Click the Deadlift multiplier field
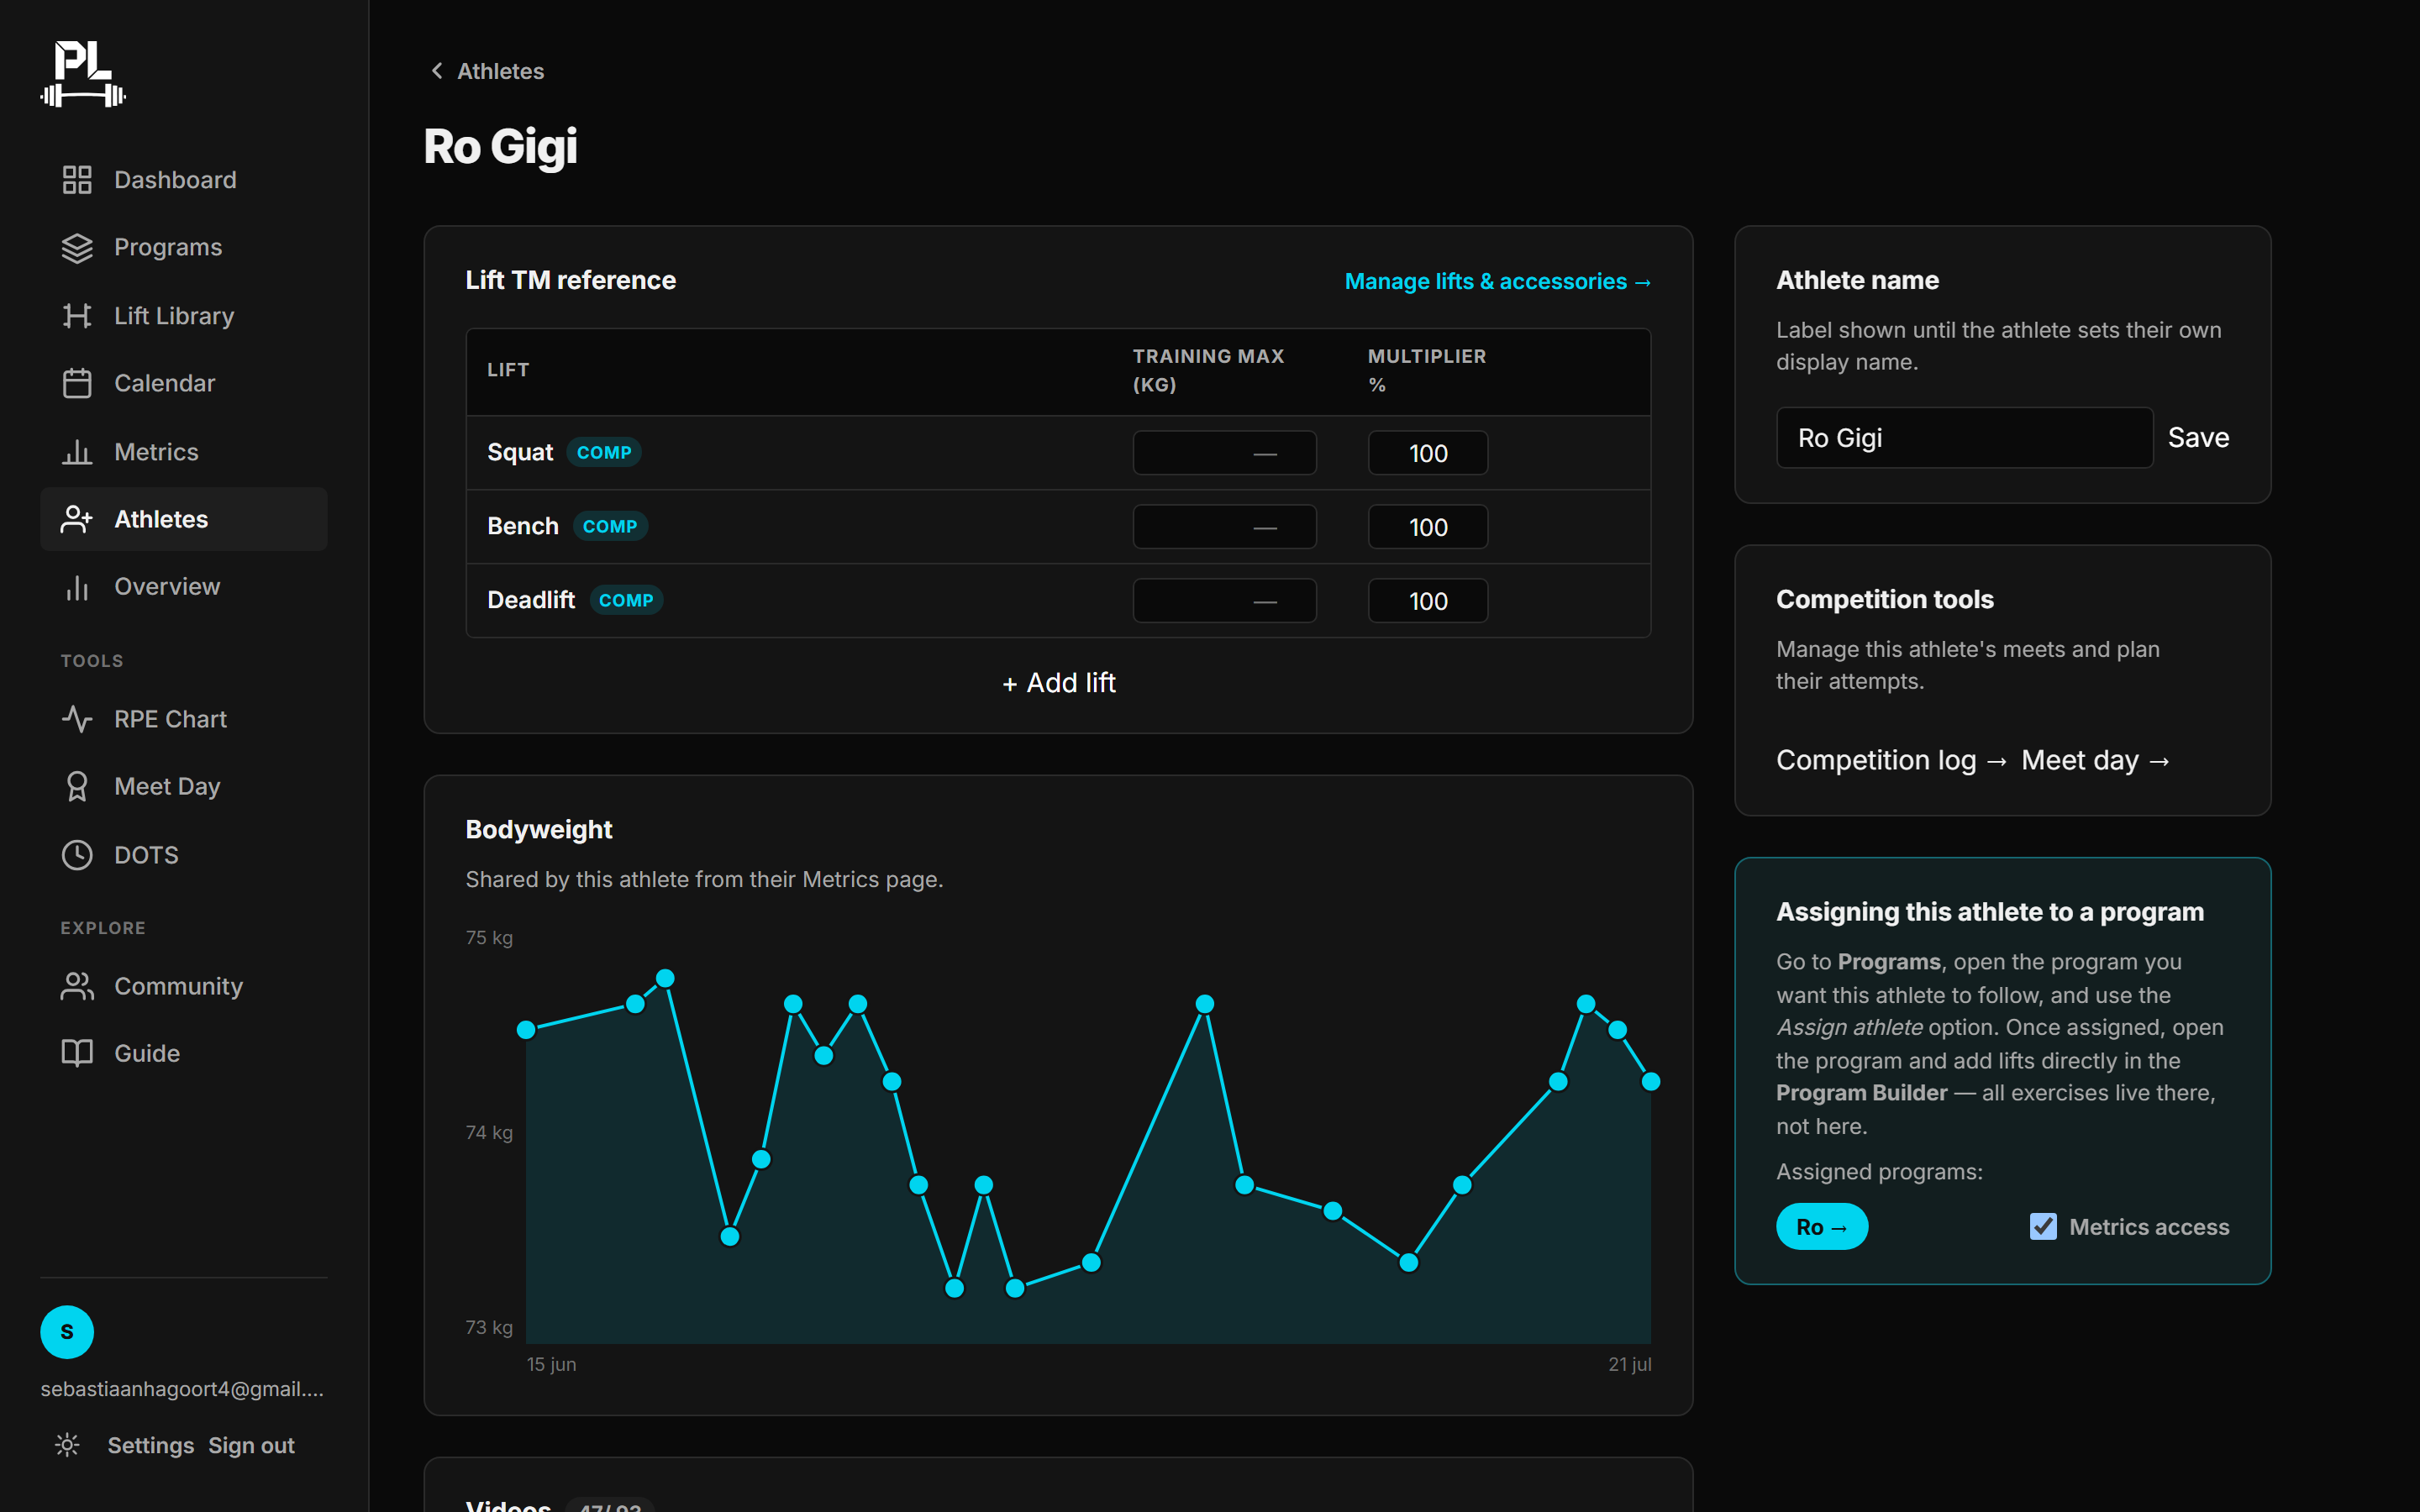Screen dimensions: 2420x1512 [1427, 601]
